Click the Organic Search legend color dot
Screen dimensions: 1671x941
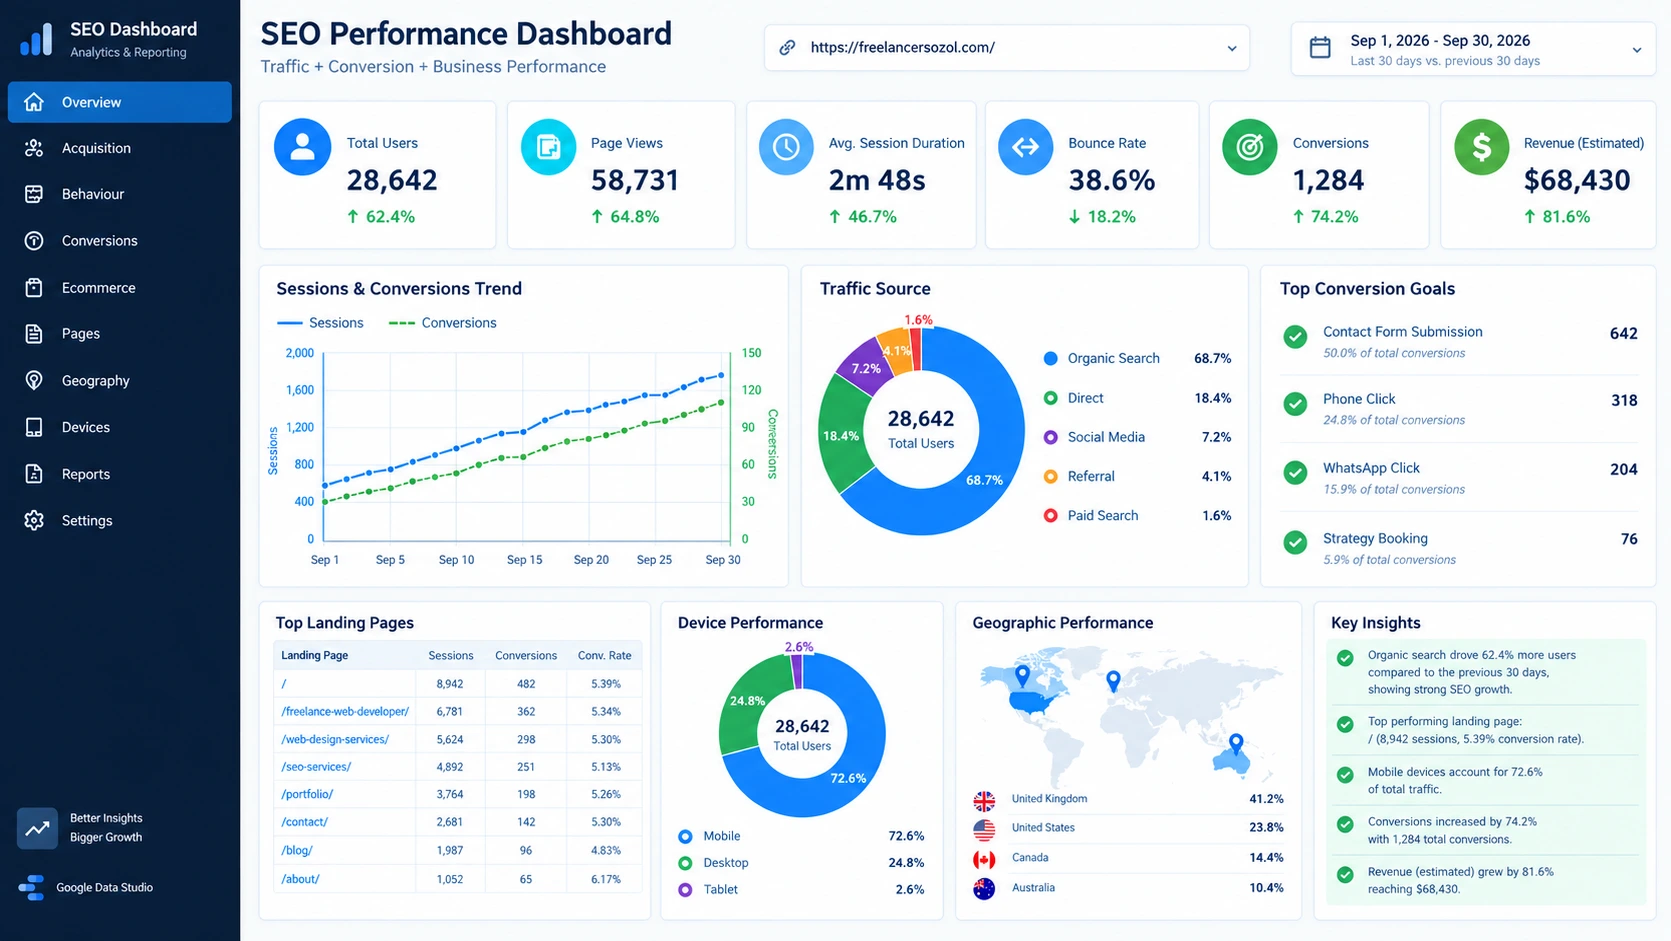click(x=1050, y=358)
